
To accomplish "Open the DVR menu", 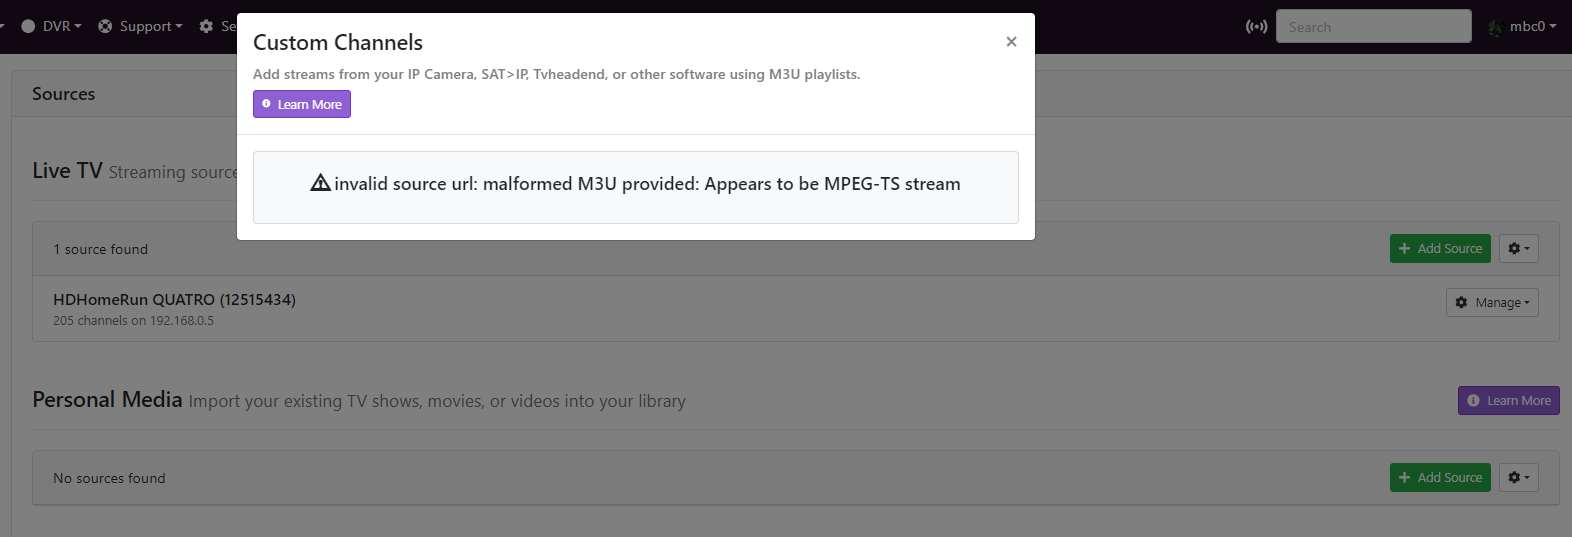I will coord(58,27).
